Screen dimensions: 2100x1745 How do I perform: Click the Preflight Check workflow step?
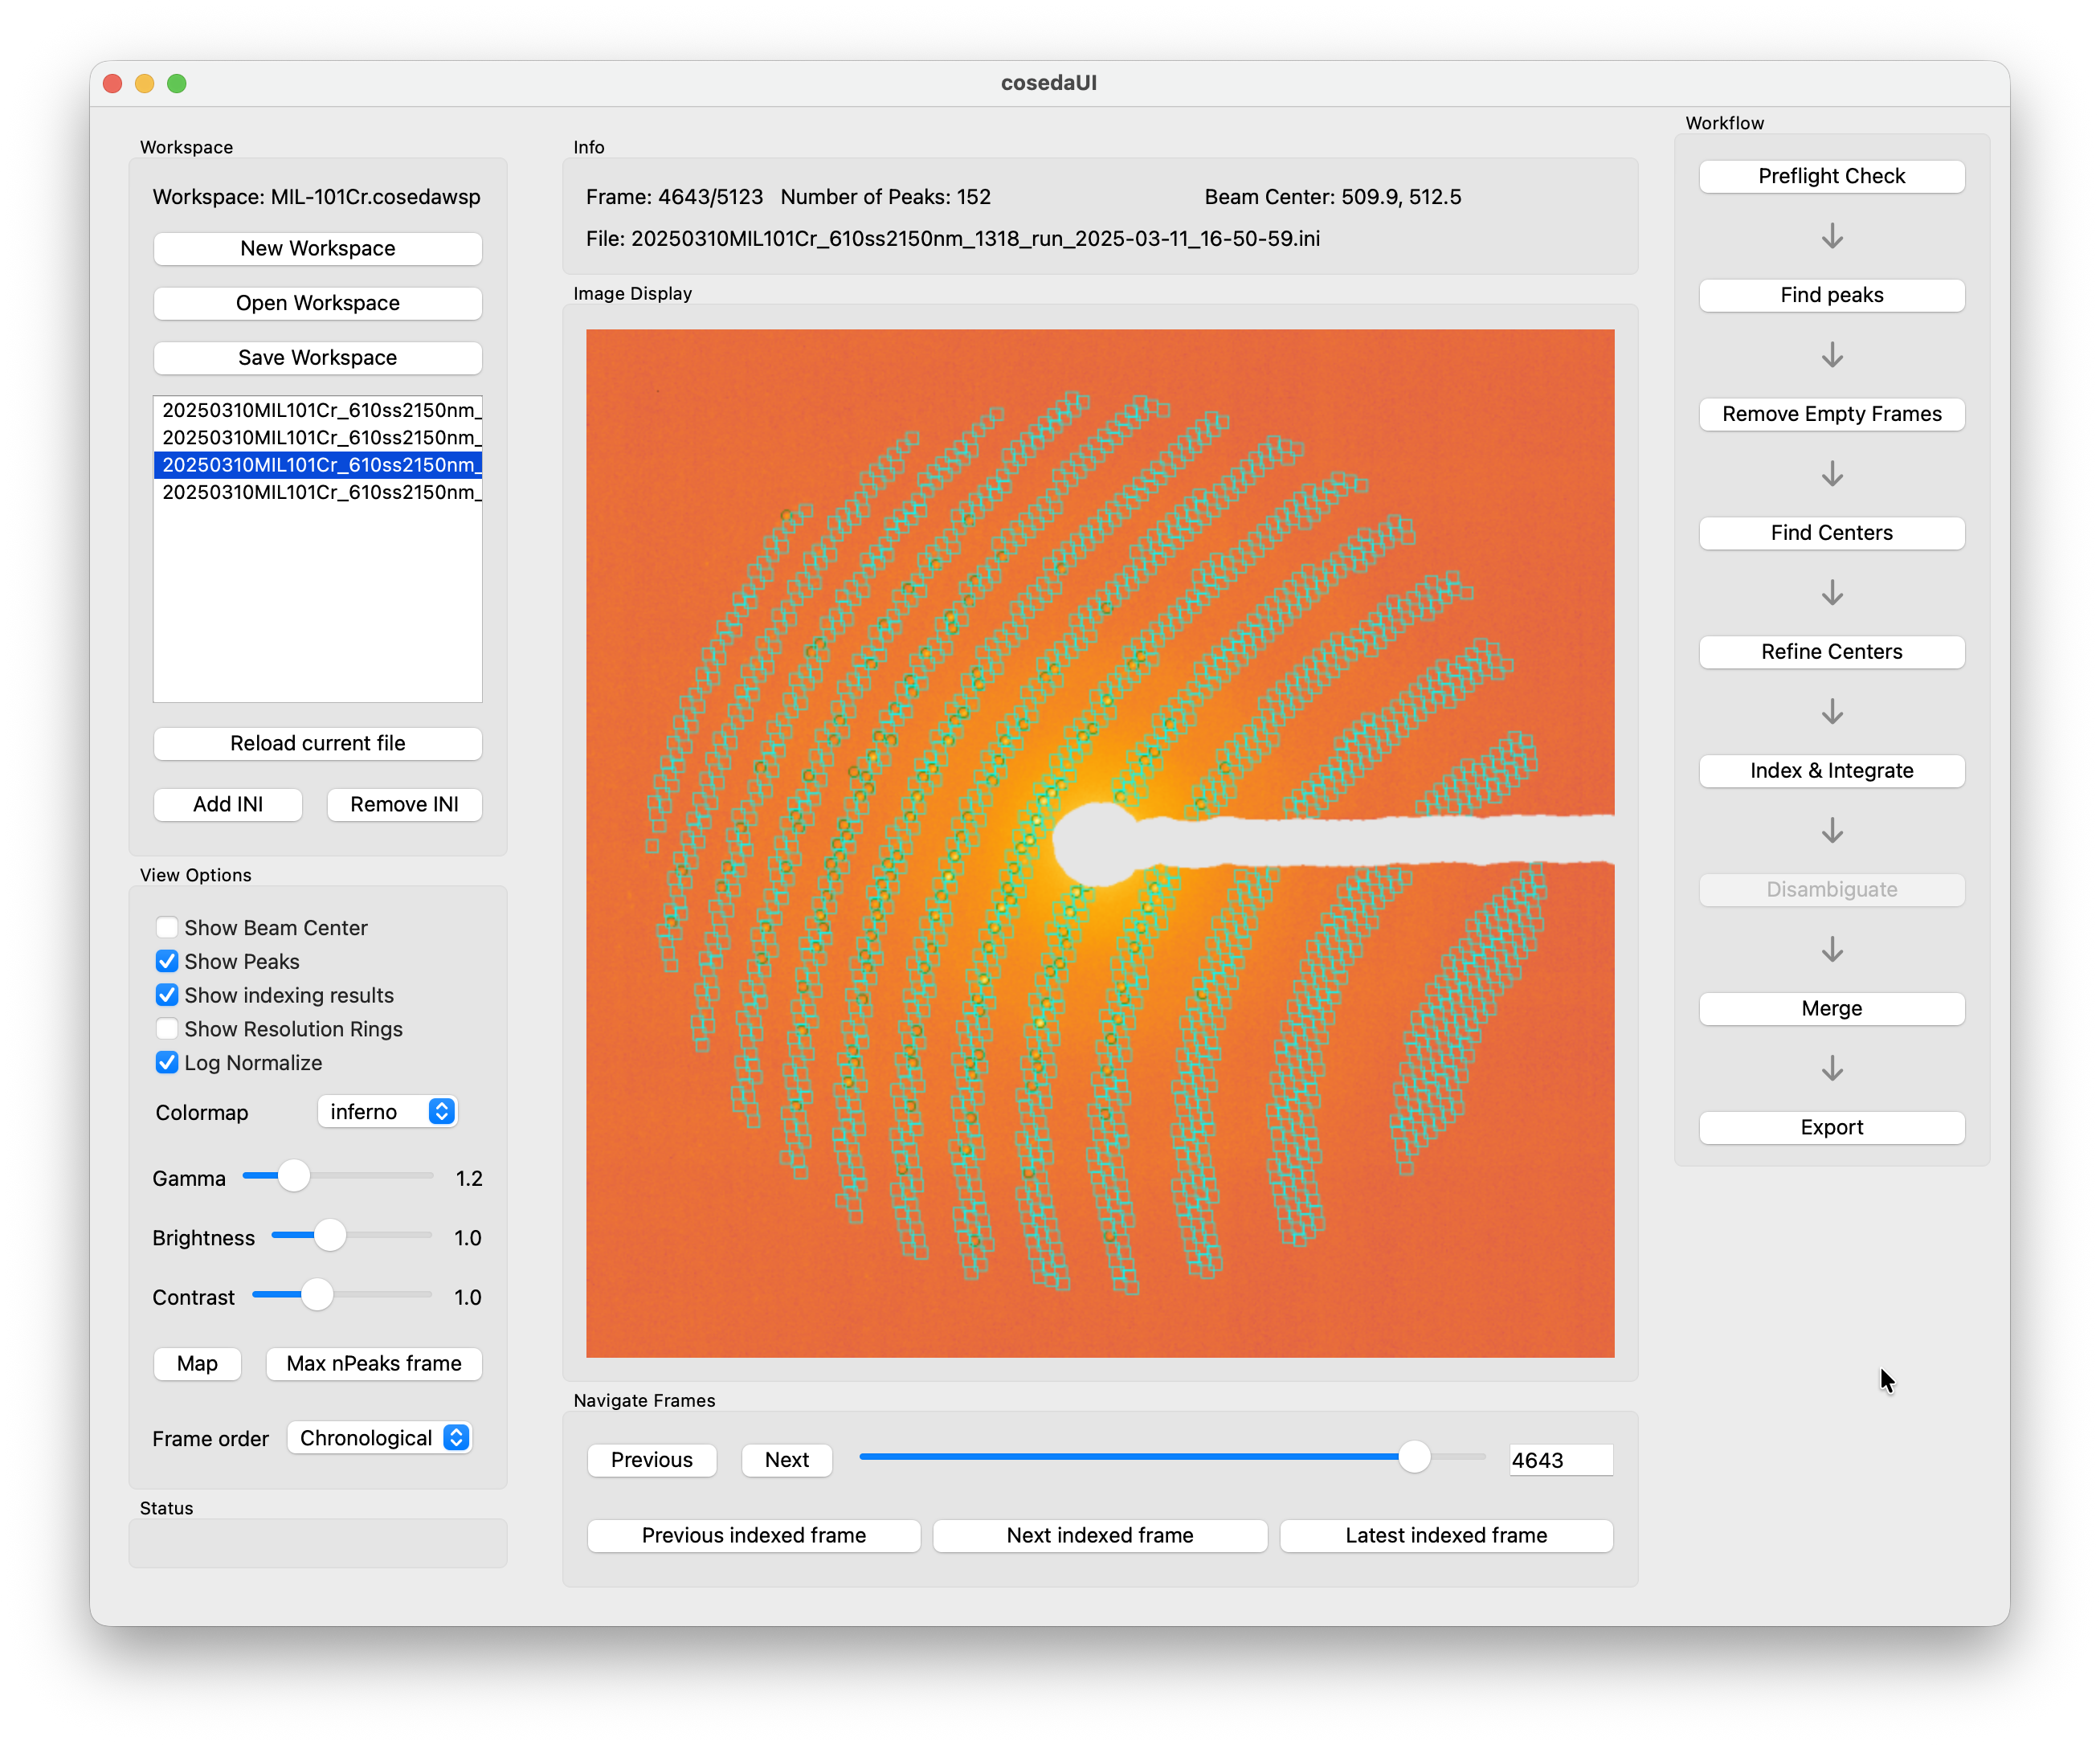pyautogui.click(x=1831, y=176)
